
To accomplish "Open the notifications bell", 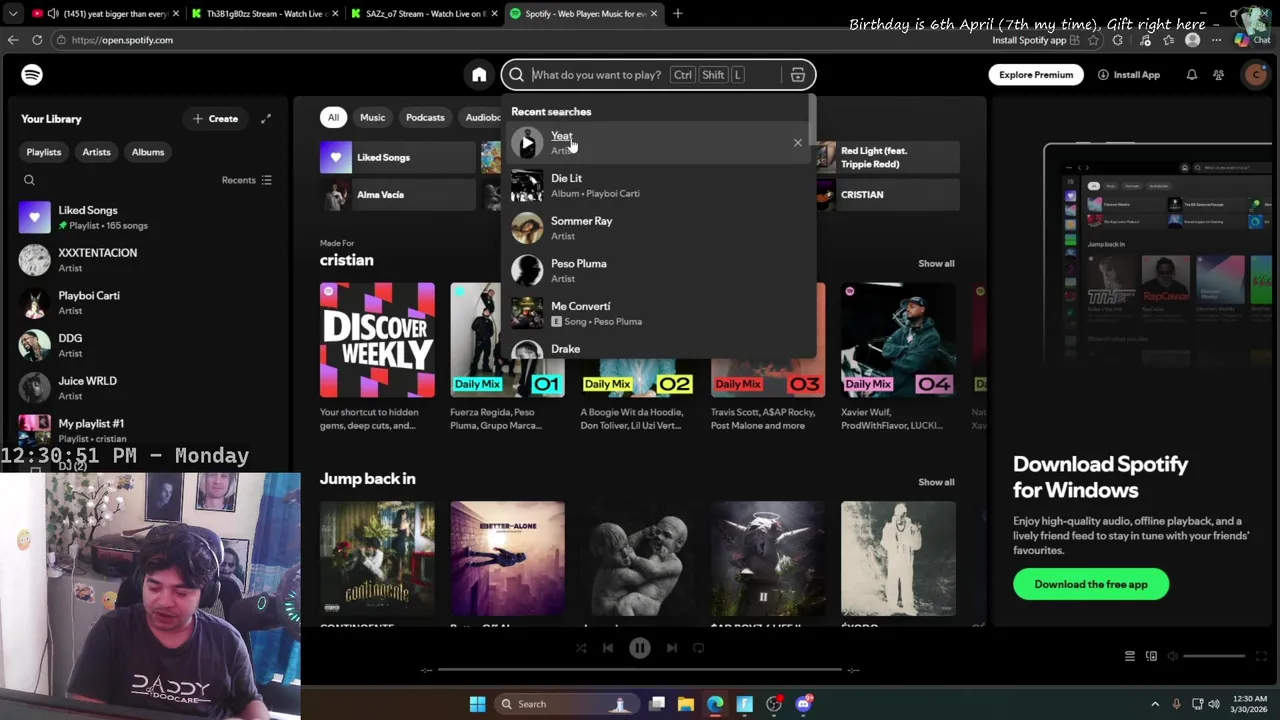I will 1192,75.
